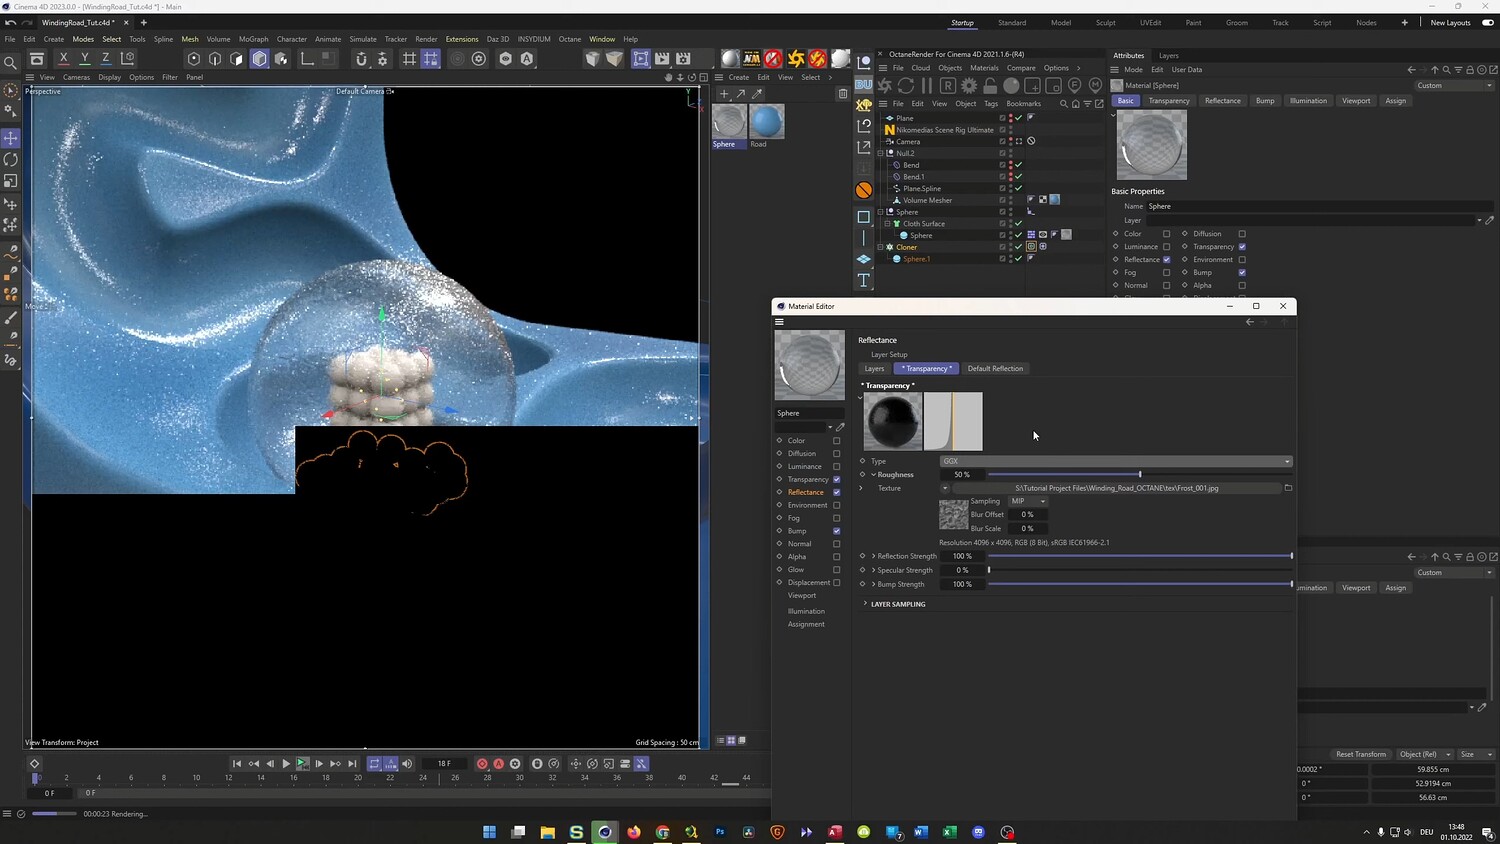Screen dimensions: 1500x844
Task: Click the Reset Transform button
Action: click(1360, 754)
